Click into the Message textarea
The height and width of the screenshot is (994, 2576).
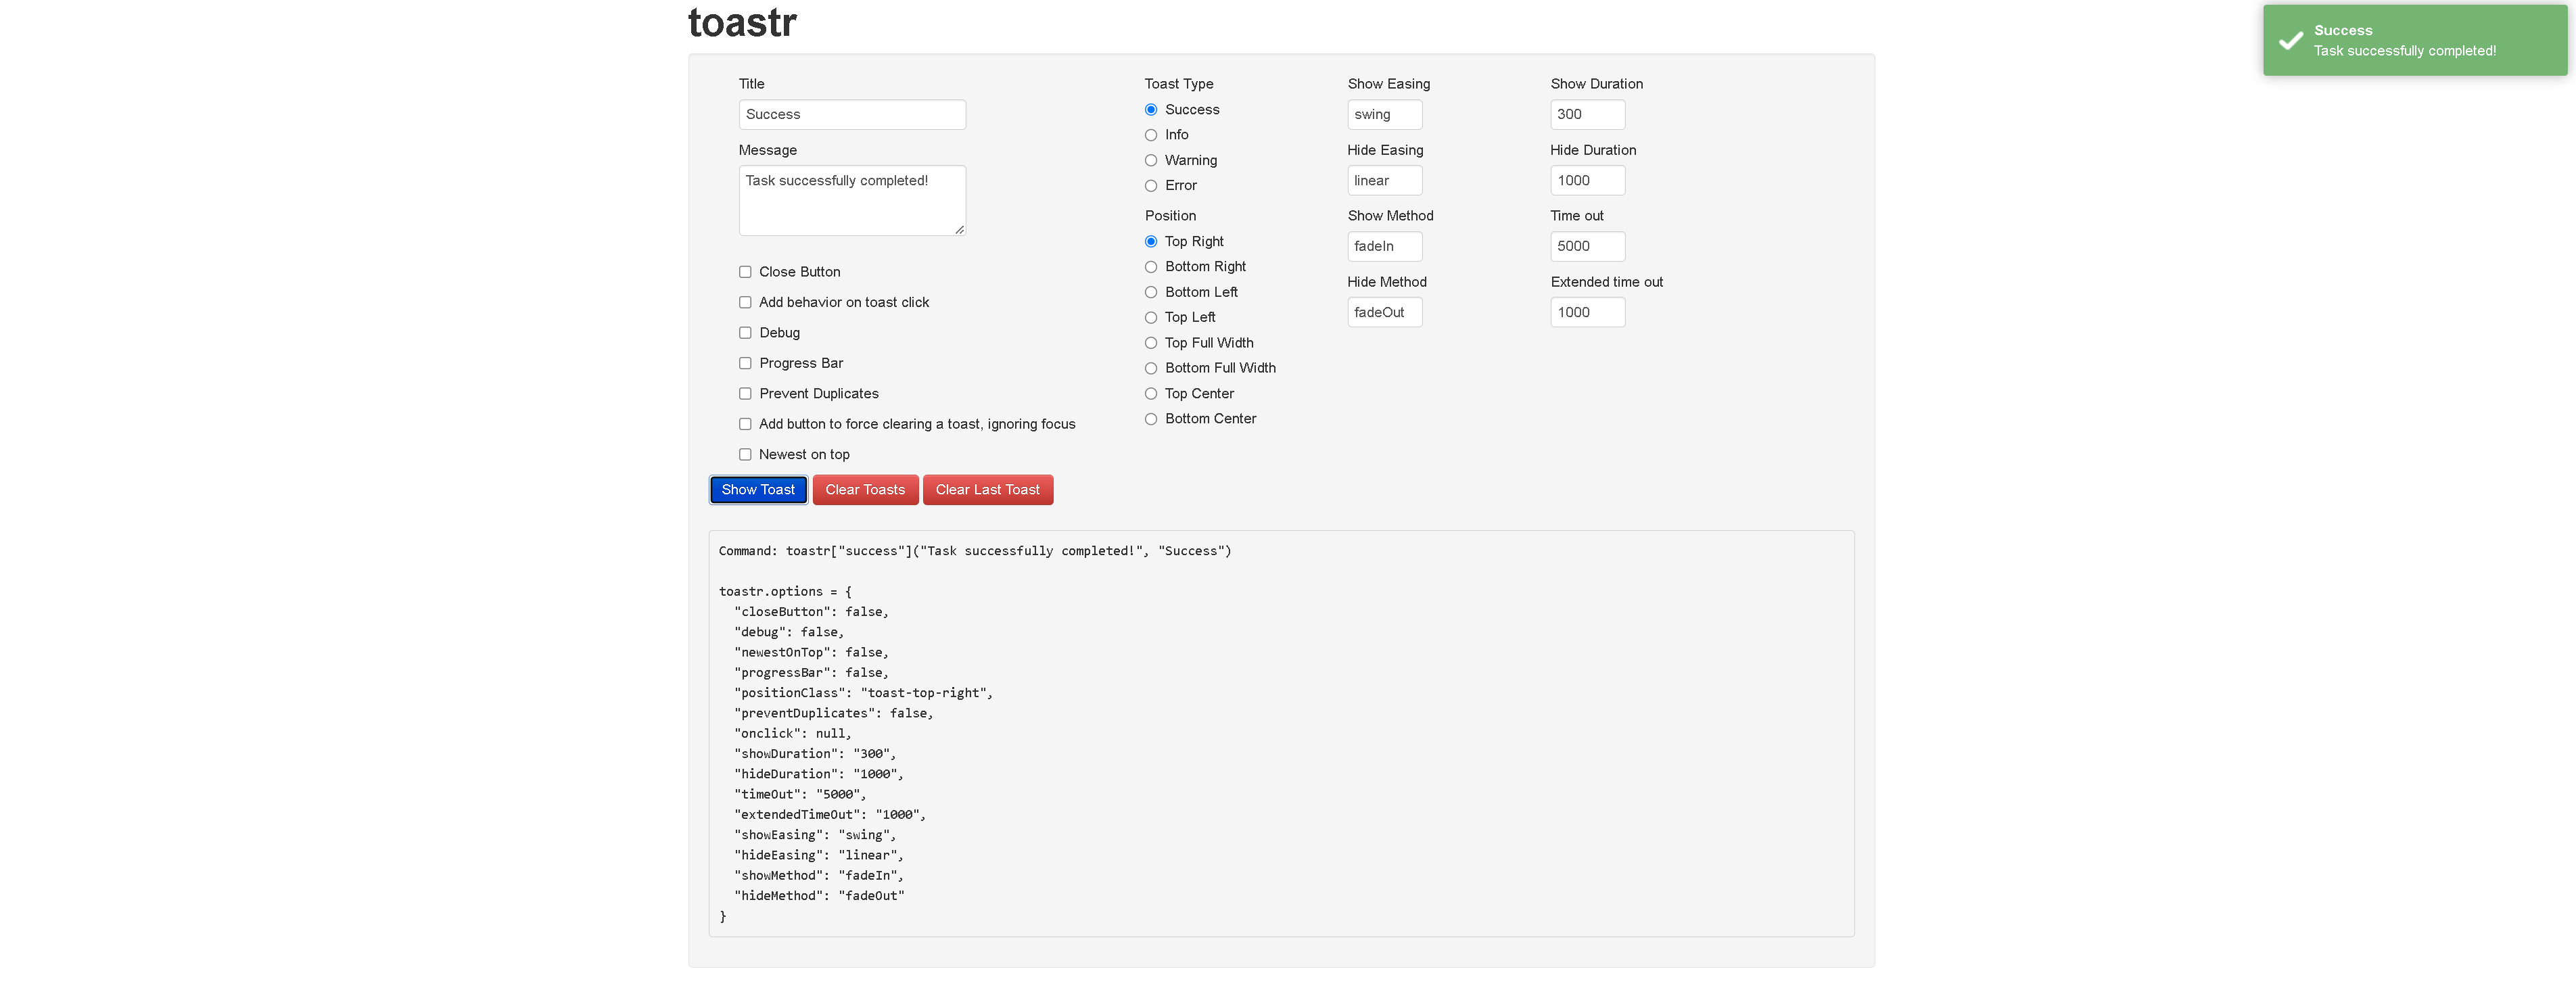tap(852, 201)
